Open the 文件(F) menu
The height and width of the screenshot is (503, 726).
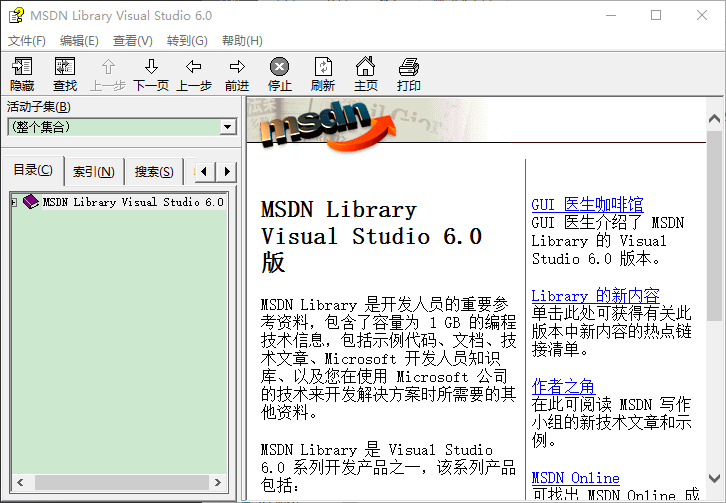(x=27, y=41)
